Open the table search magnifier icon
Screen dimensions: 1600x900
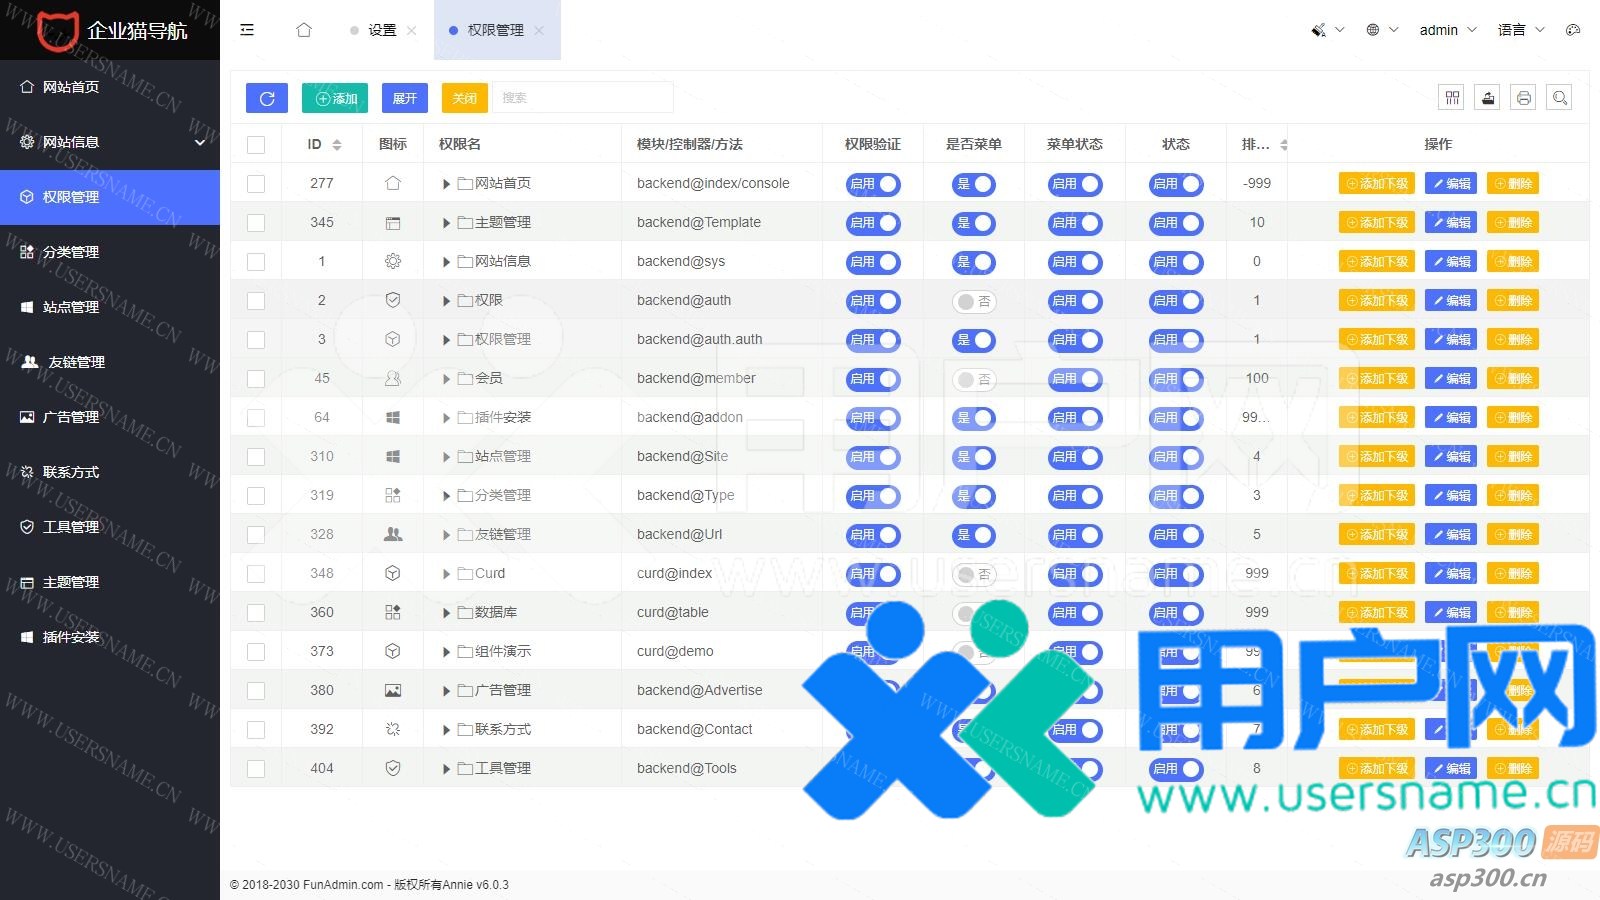pyautogui.click(x=1559, y=97)
